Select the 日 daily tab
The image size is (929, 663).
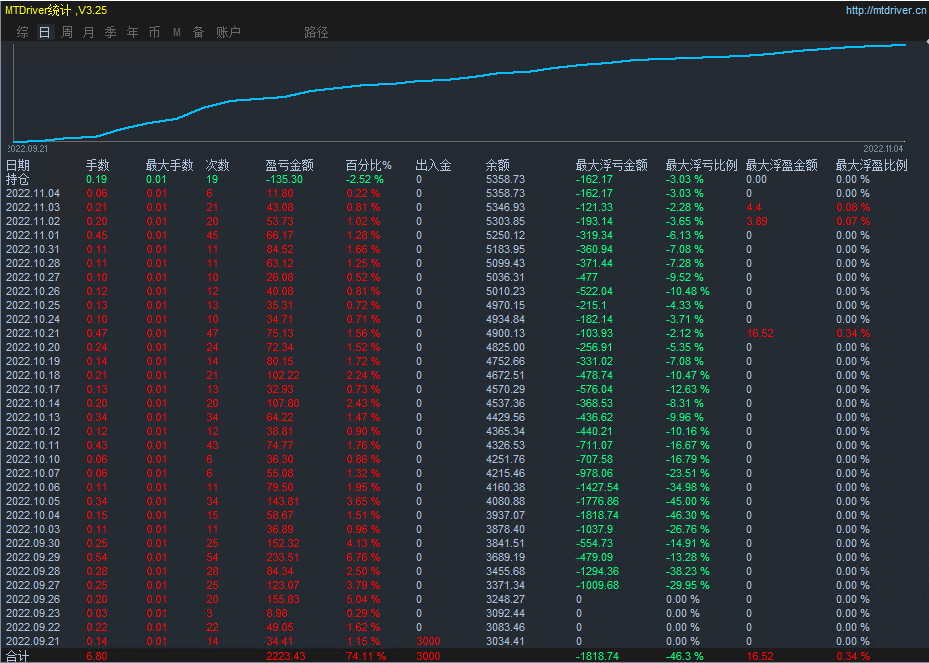(44, 32)
